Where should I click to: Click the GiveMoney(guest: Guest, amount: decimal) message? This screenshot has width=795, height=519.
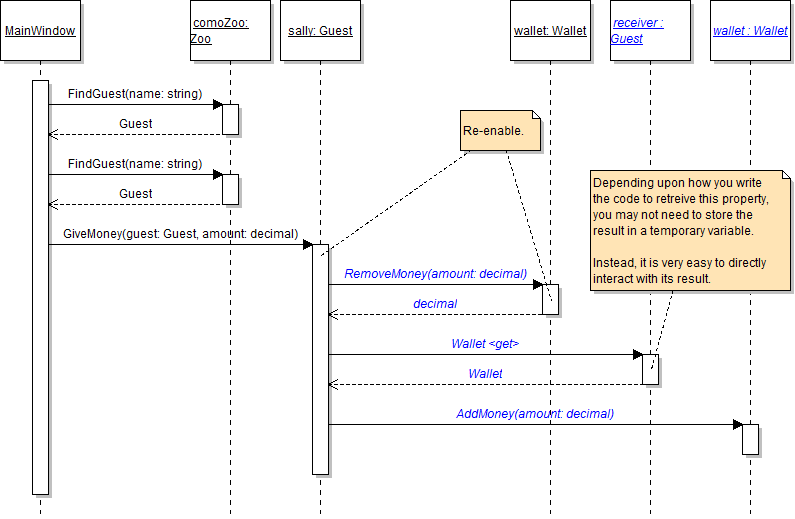tap(180, 234)
